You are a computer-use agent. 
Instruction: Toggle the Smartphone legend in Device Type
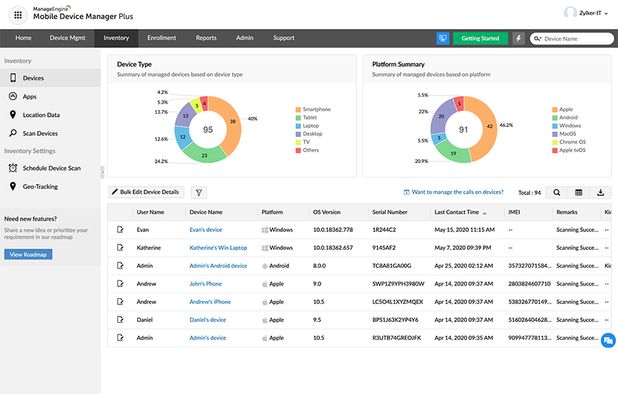[313, 110]
